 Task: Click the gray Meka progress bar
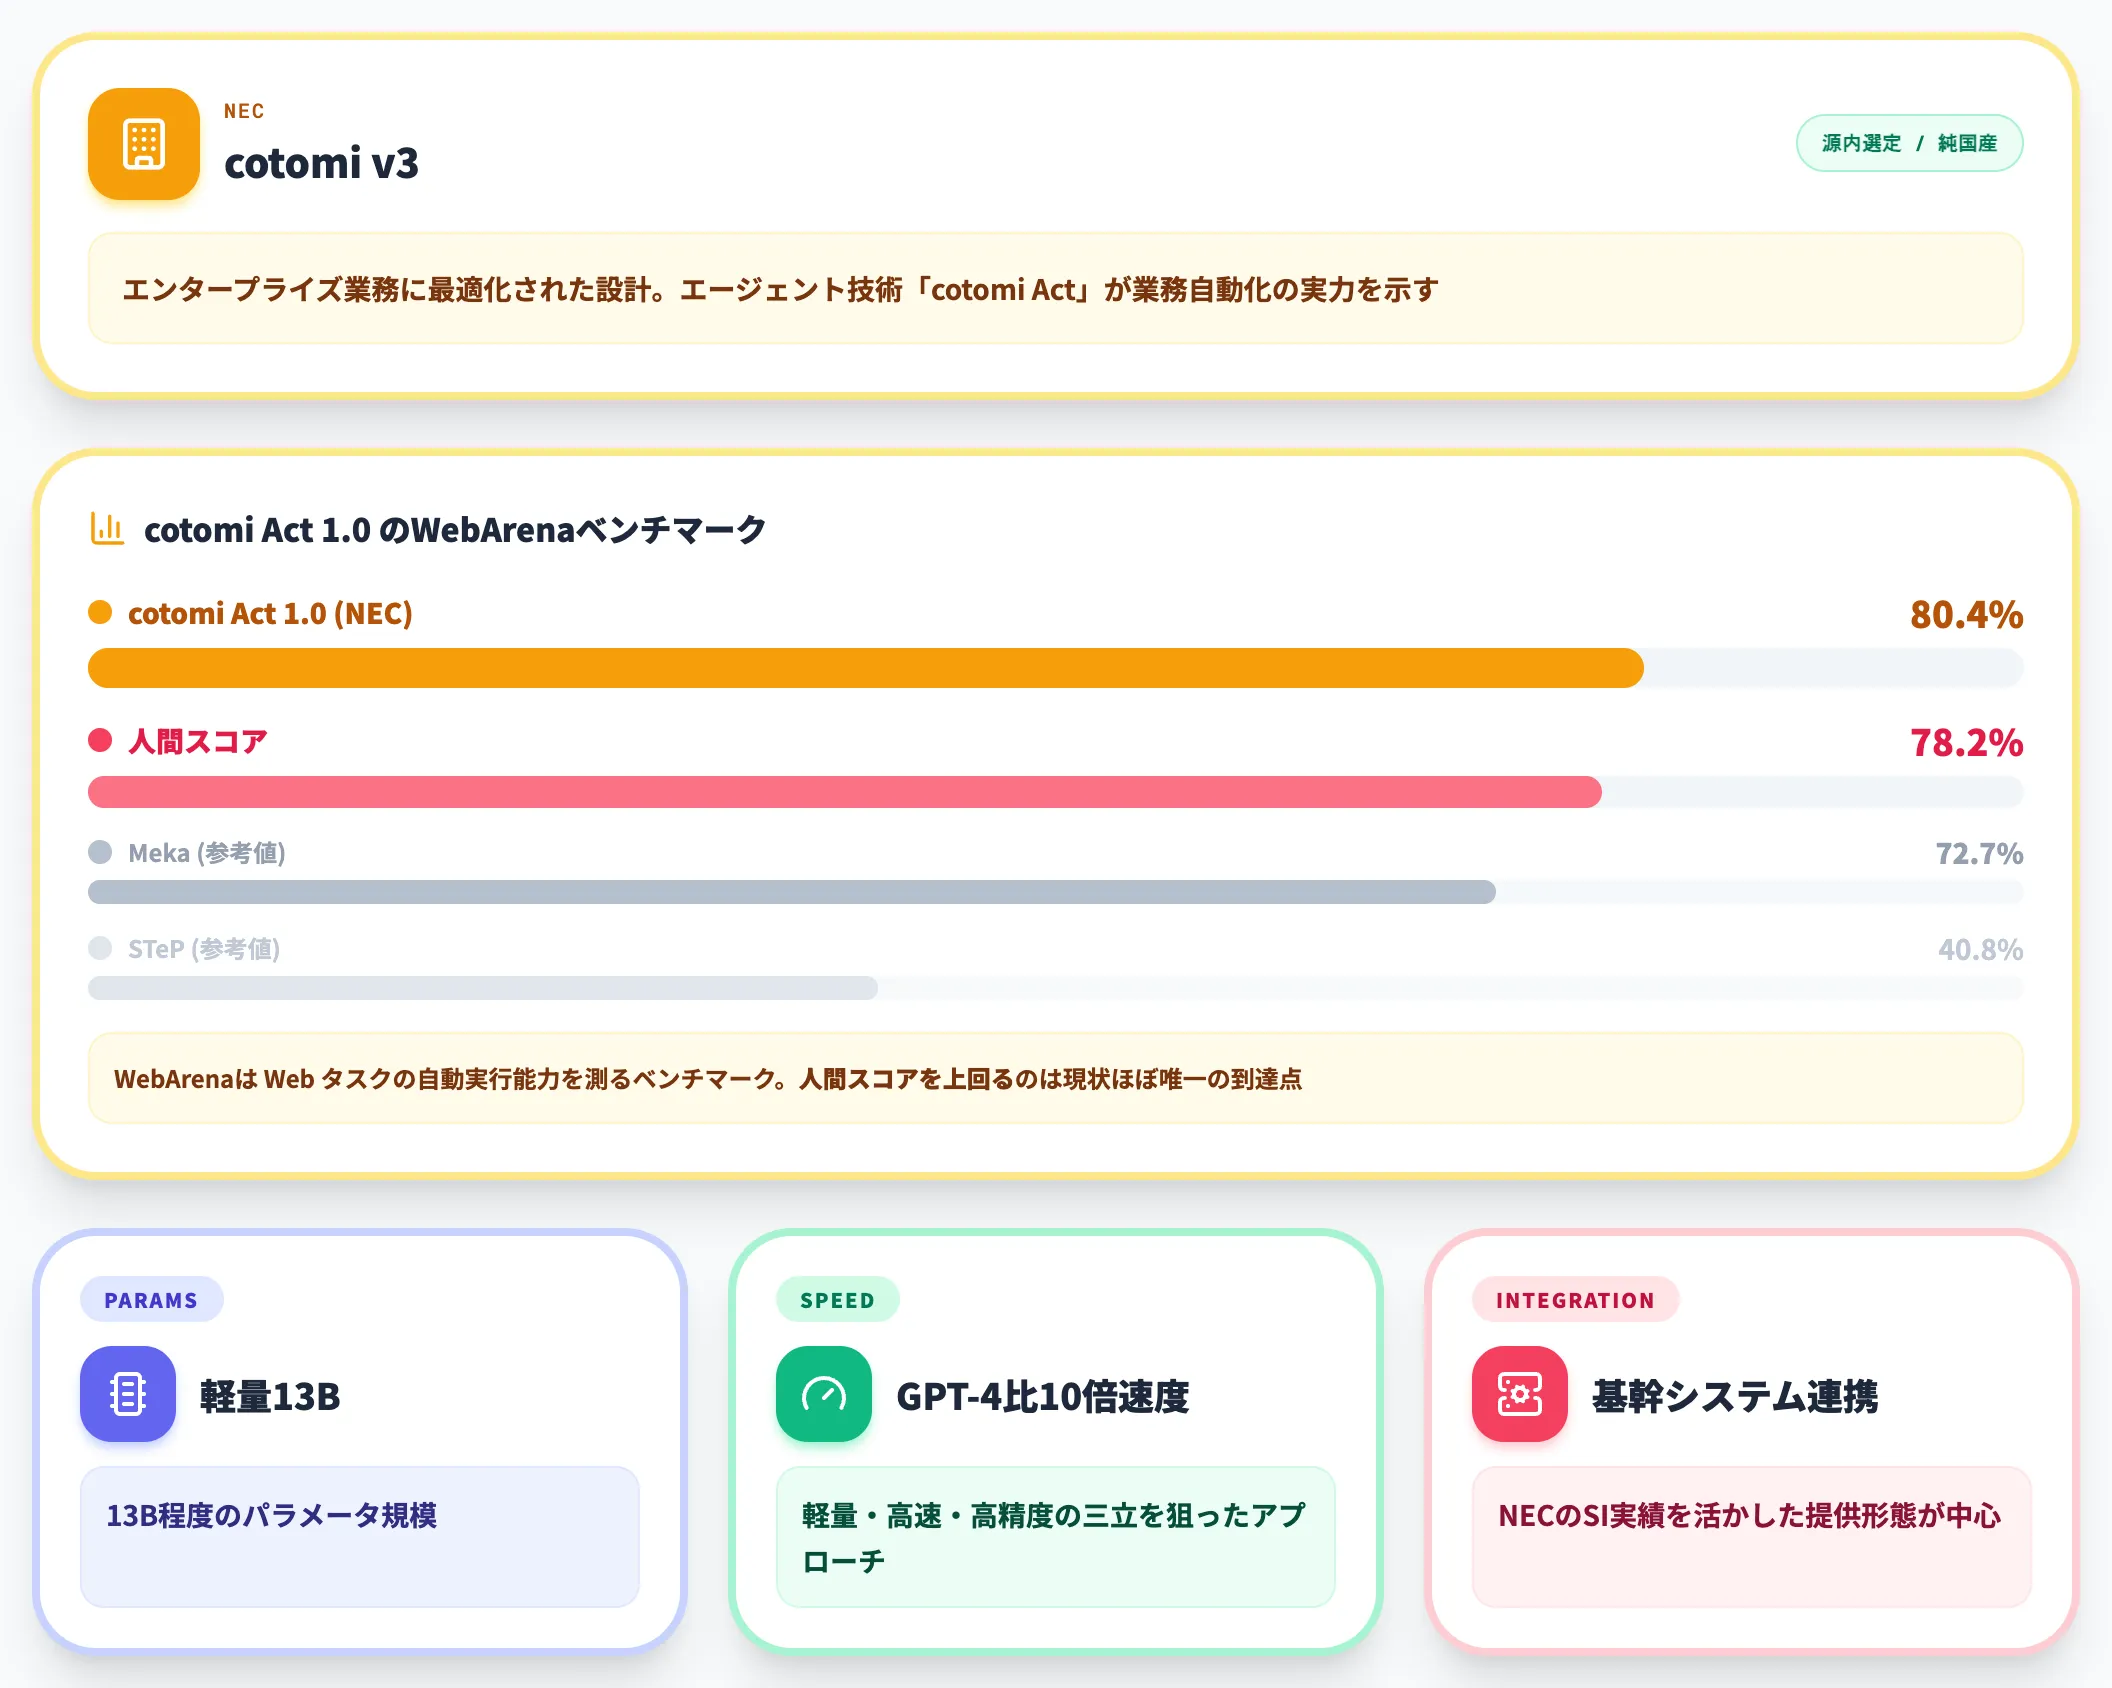[792, 892]
